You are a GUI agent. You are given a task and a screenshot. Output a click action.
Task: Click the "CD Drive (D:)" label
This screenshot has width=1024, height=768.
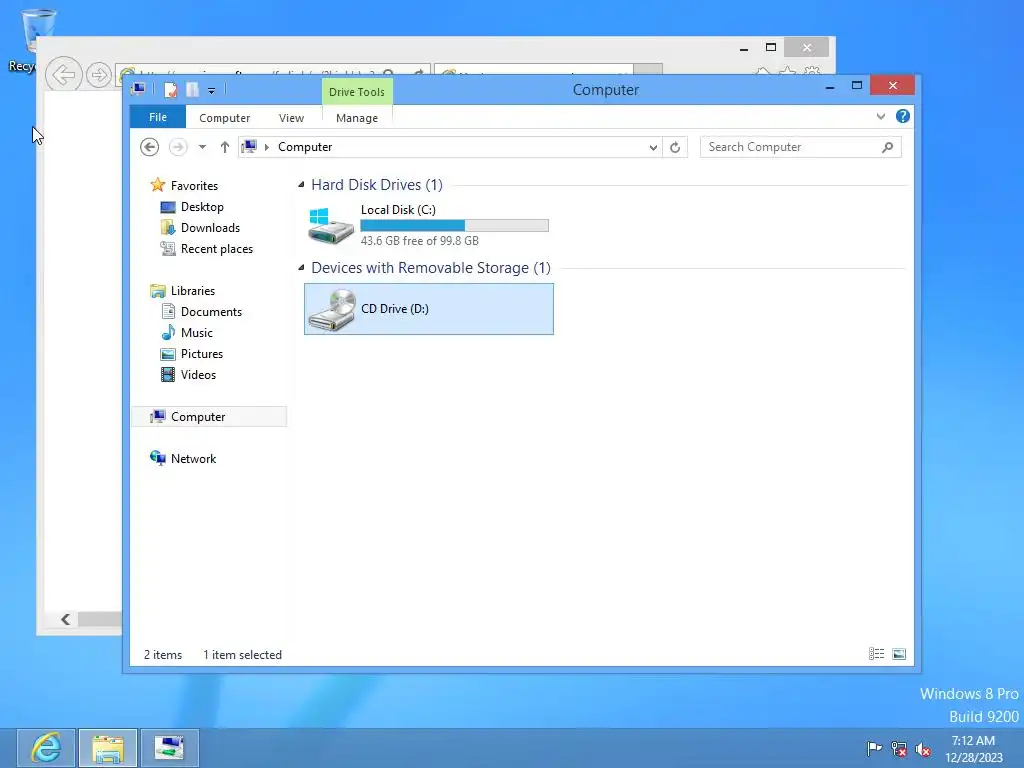click(x=394, y=309)
